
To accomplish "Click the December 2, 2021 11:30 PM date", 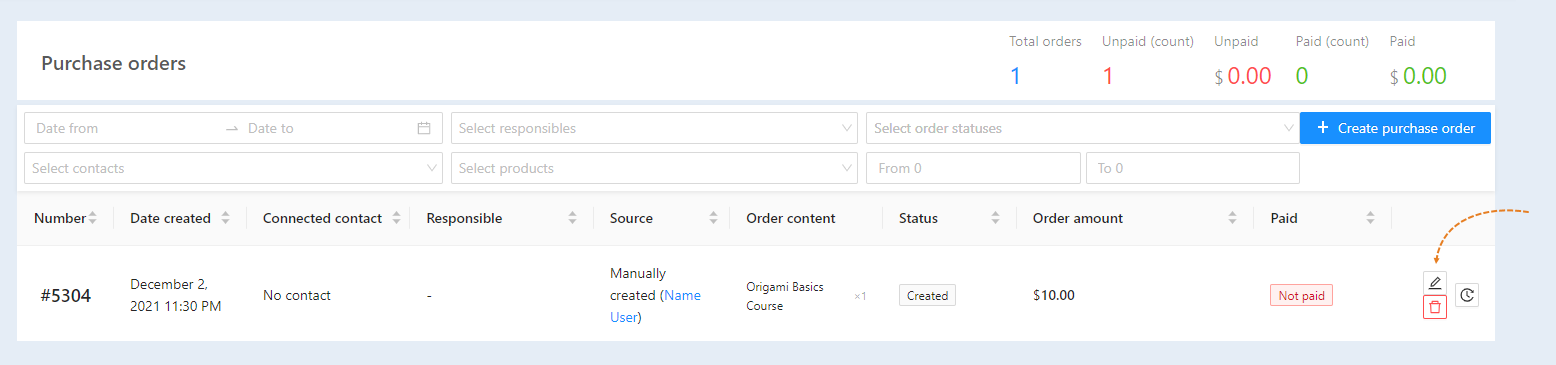I will (x=176, y=295).
